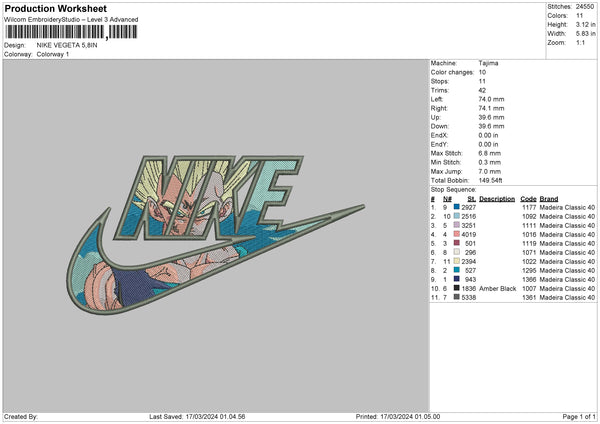The height and width of the screenshot is (424, 600).
Task: Pick the off-white swatch in stop 6
Action: 457,252
